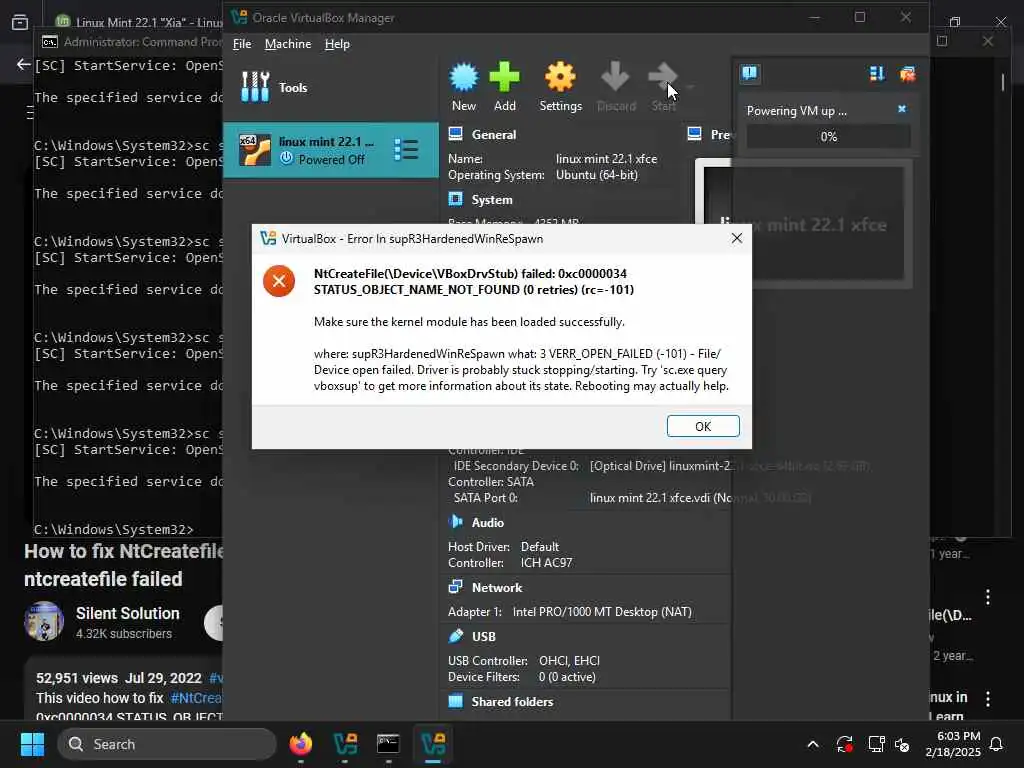Click the red error icon in dialog
1024x768 pixels.
[x=279, y=281]
